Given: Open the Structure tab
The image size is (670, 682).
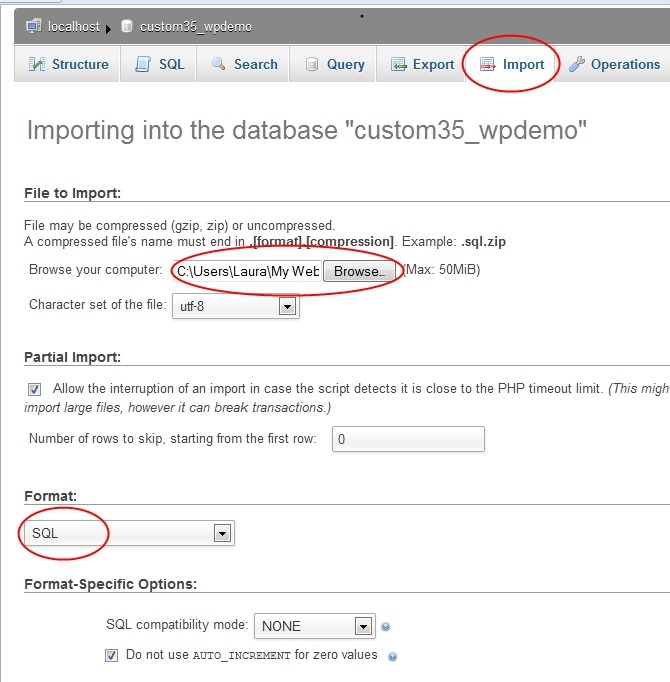Looking at the screenshot, I should (67, 64).
